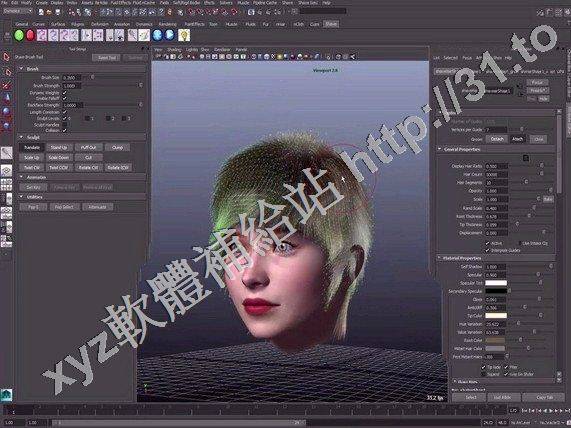Toggle the Collision checkbox

coord(64,130)
